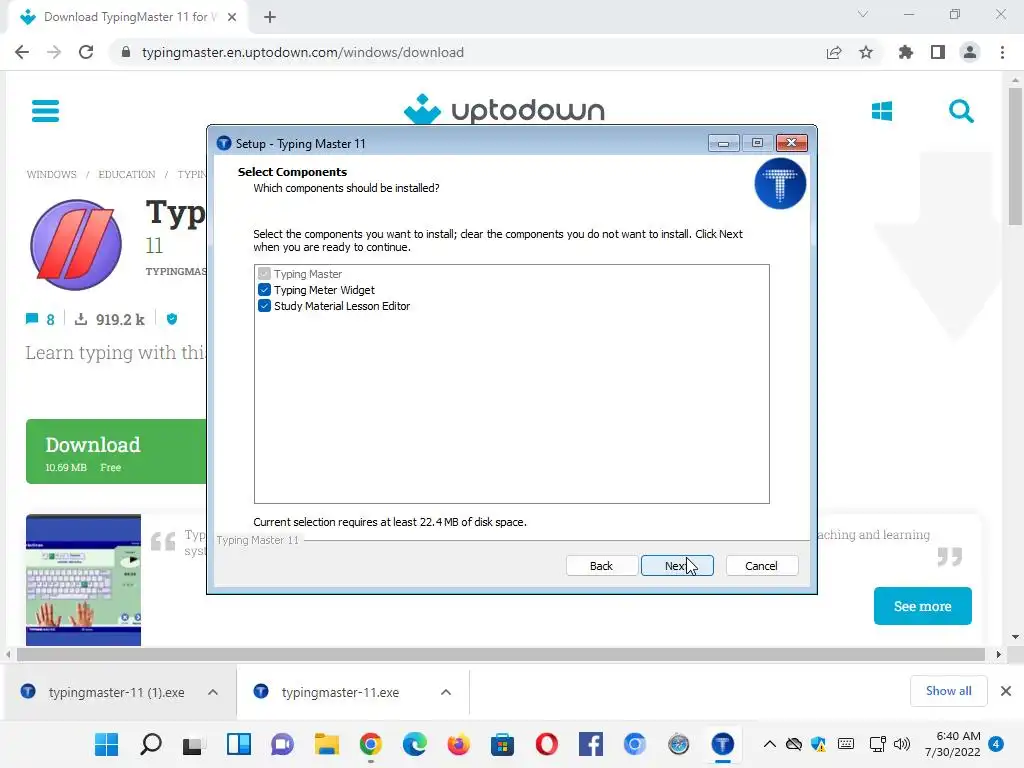Click the Typing Master app icon on page
1024x768 pixels.
click(x=76, y=245)
